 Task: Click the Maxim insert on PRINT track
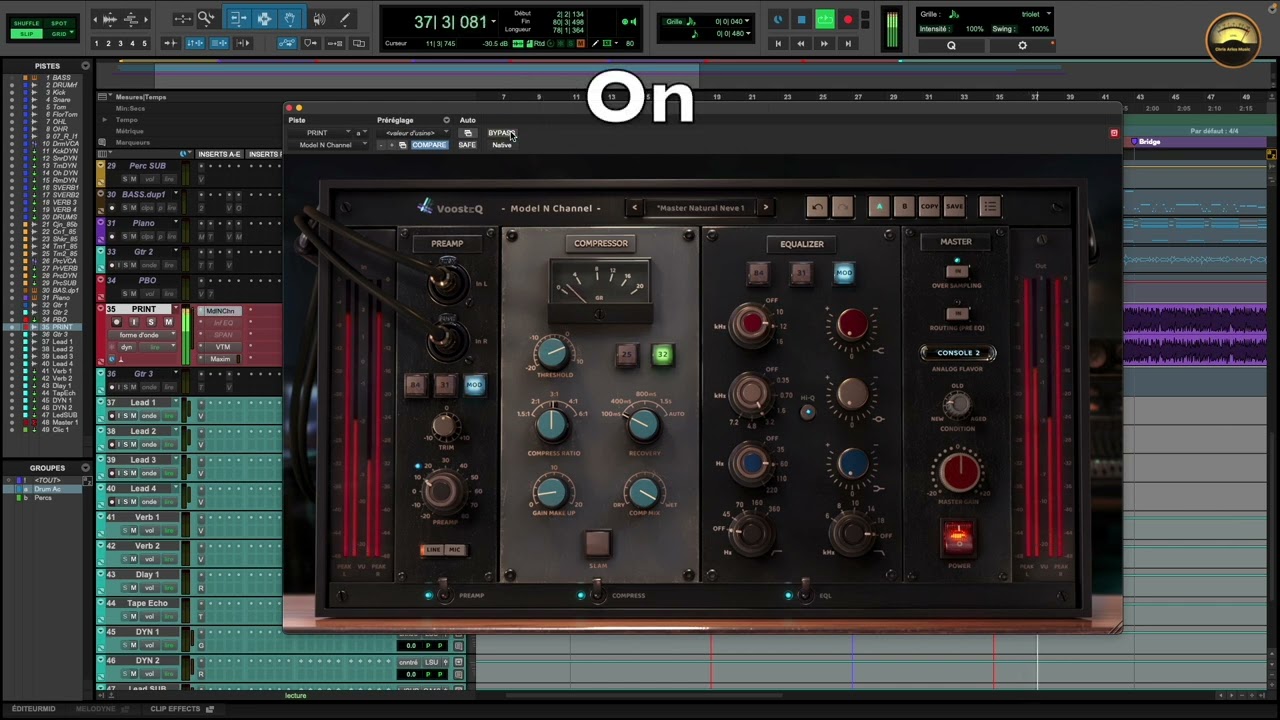click(x=221, y=359)
